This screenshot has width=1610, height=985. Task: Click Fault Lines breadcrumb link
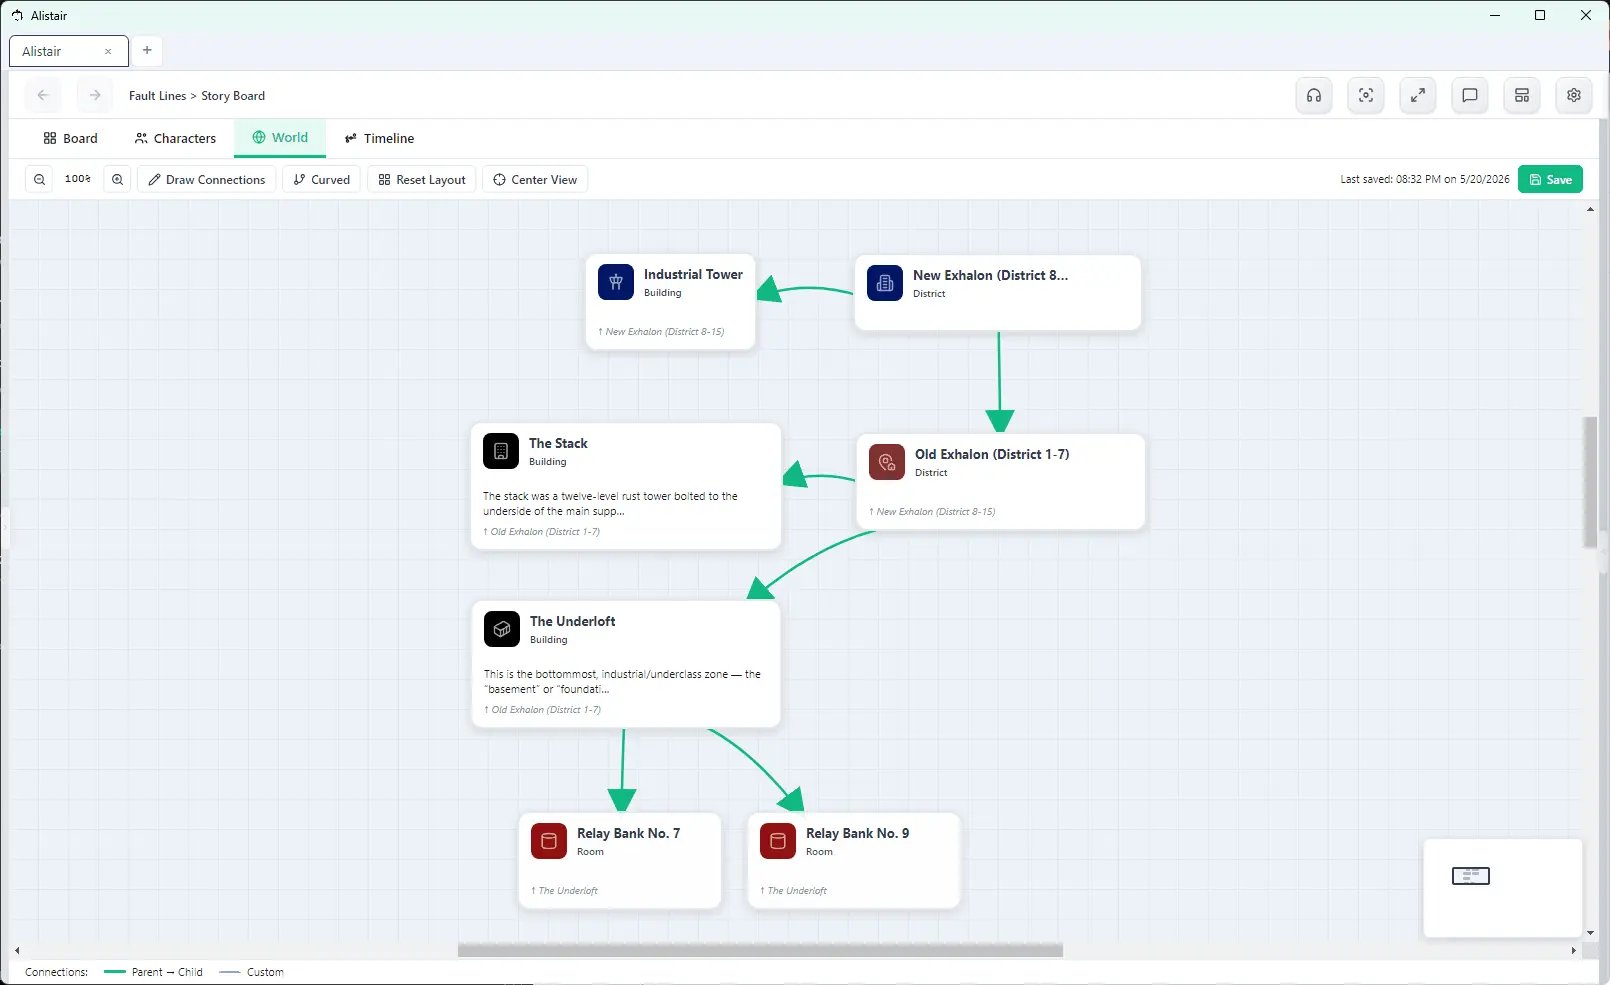157,96
